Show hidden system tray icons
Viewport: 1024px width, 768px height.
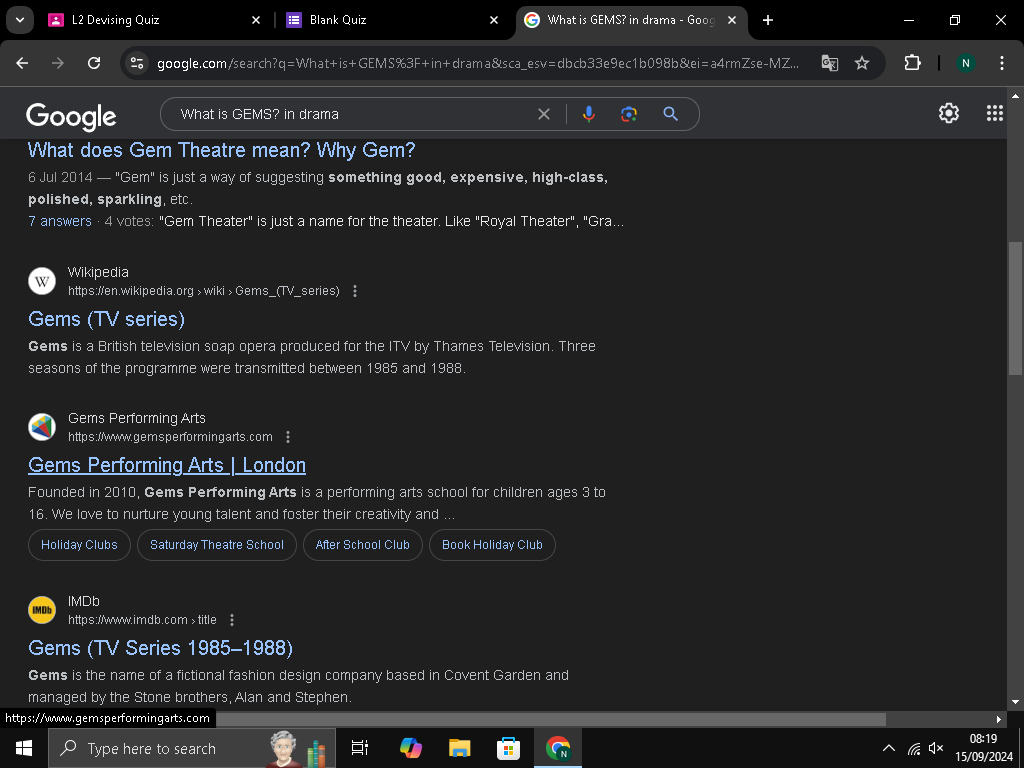pos(889,748)
